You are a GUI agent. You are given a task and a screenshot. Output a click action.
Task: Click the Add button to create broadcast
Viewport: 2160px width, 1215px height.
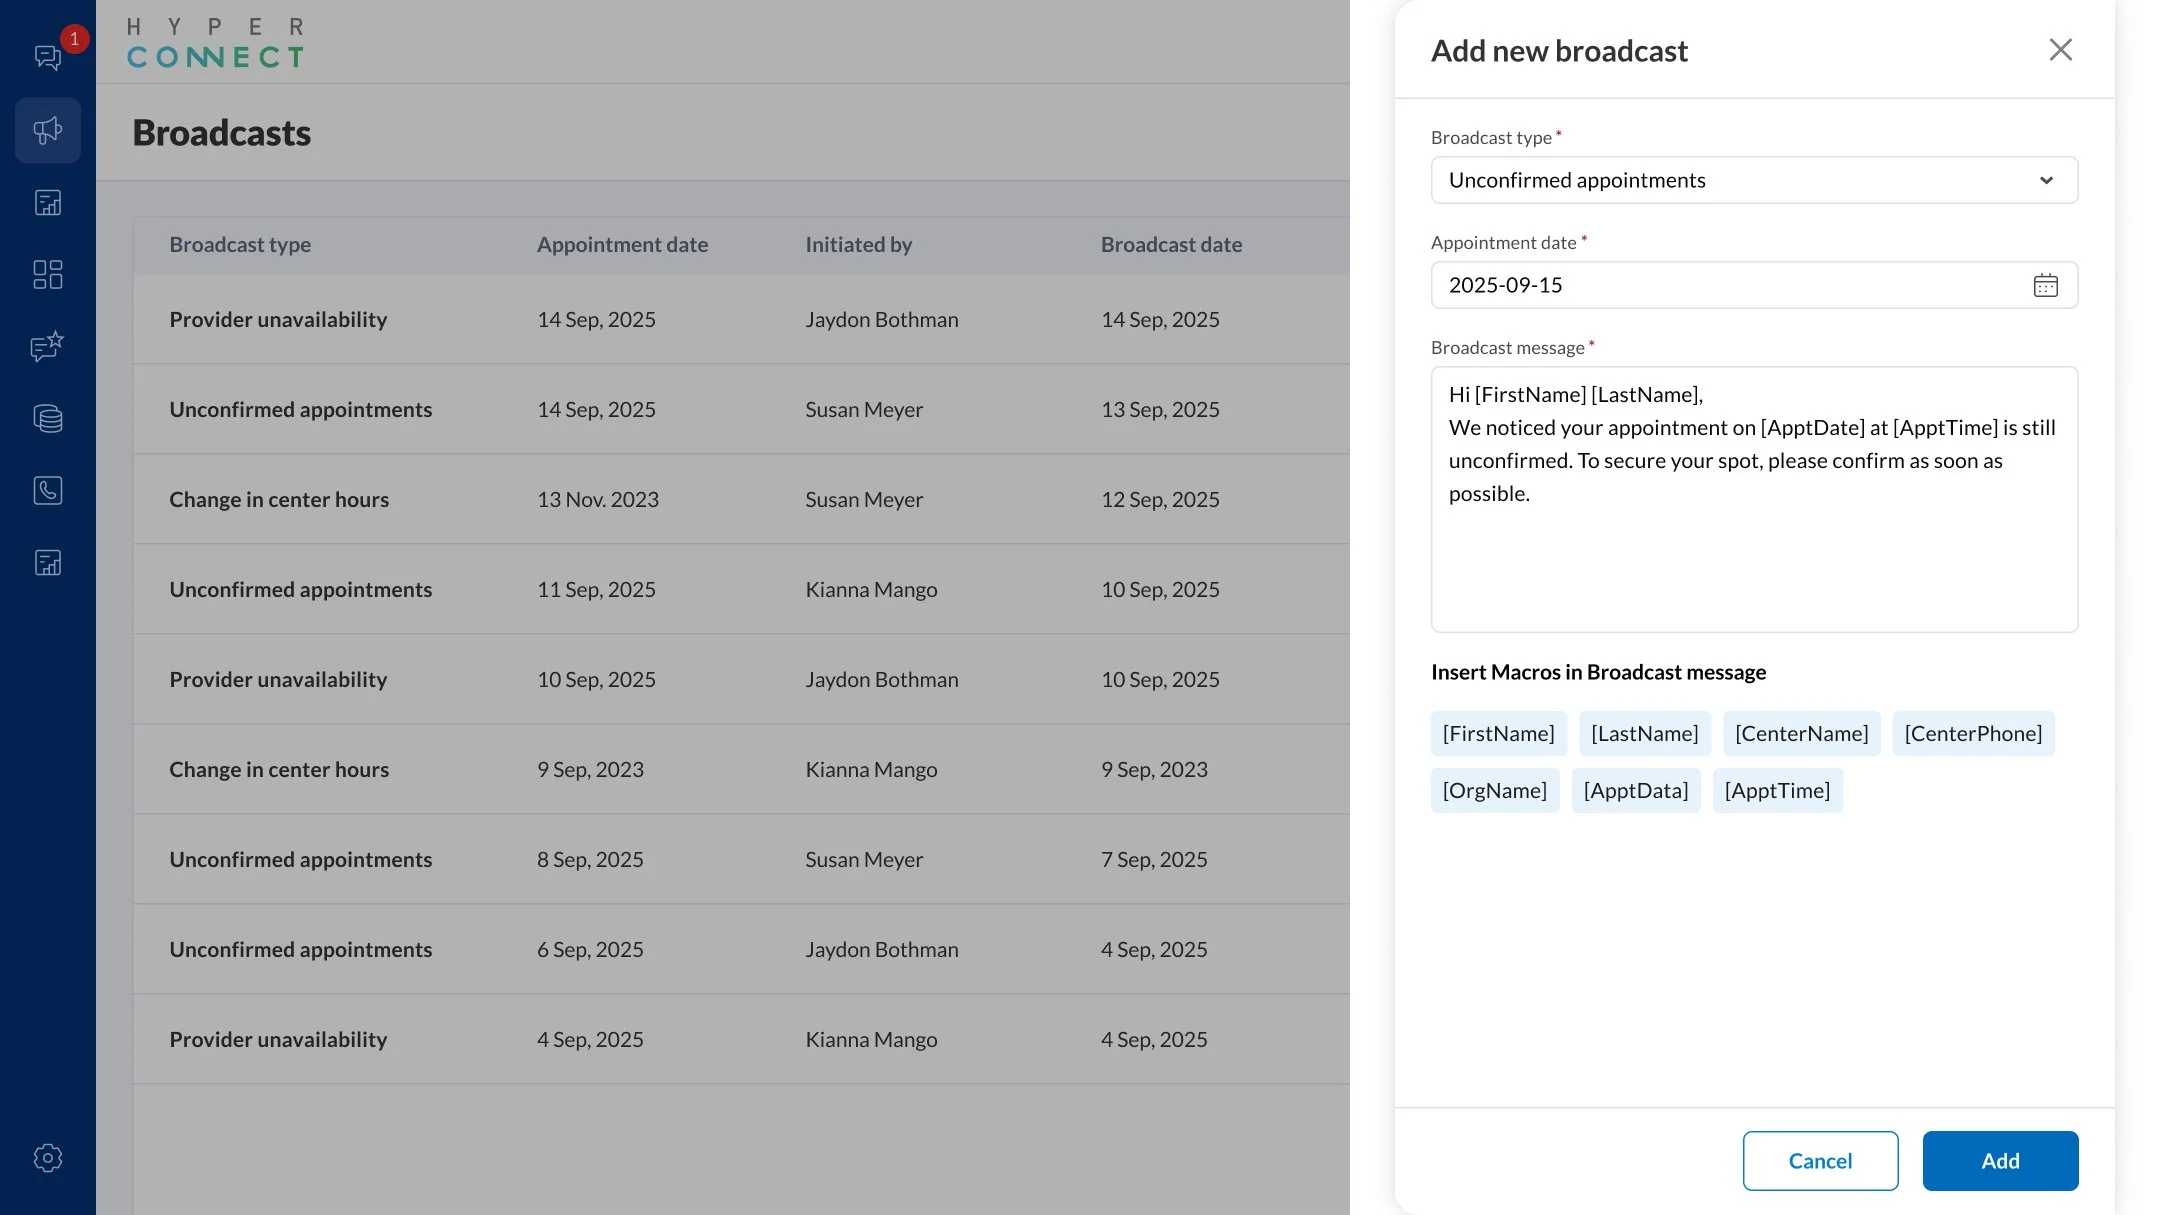[2000, 1161]
